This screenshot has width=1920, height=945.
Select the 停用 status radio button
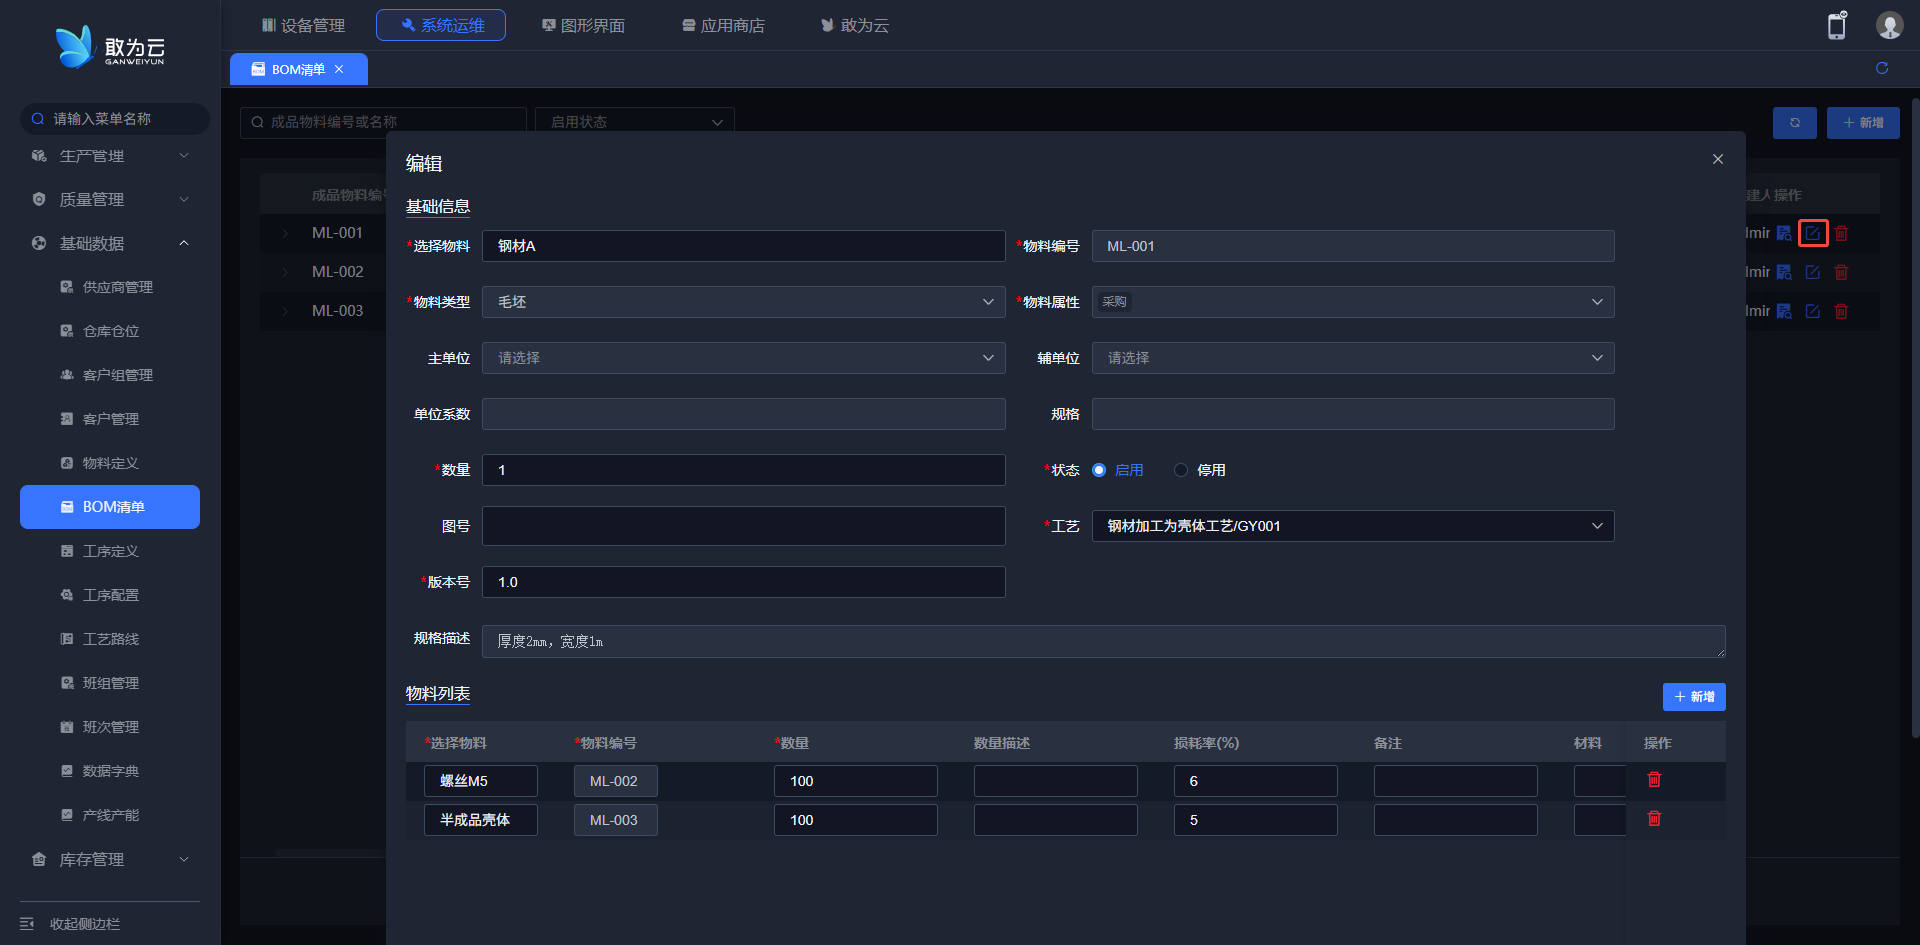[1181, 470]
